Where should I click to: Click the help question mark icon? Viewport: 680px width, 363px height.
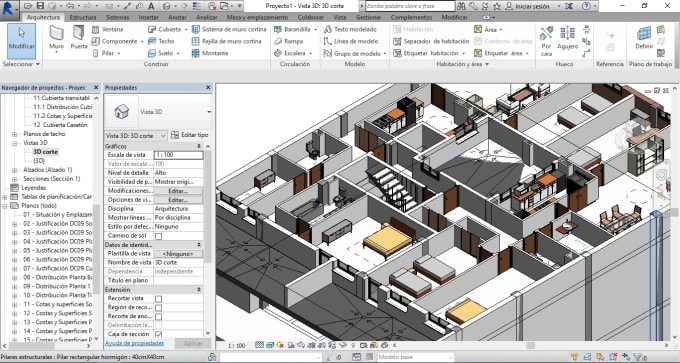[586, 6]
